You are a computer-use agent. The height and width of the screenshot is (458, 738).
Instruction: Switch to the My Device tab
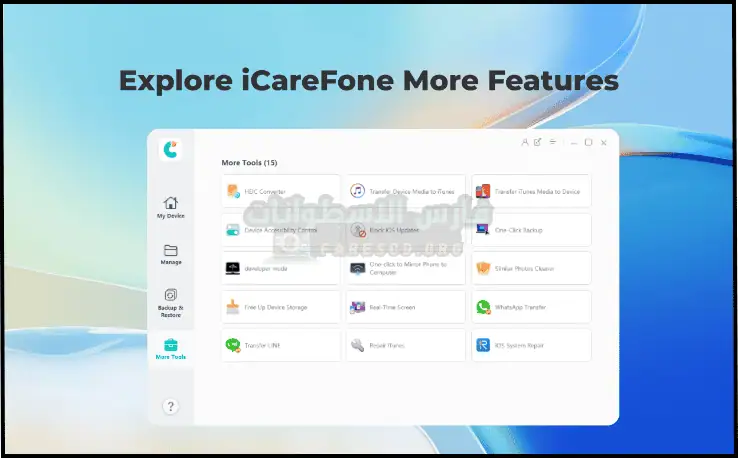(x=170, y=207)
